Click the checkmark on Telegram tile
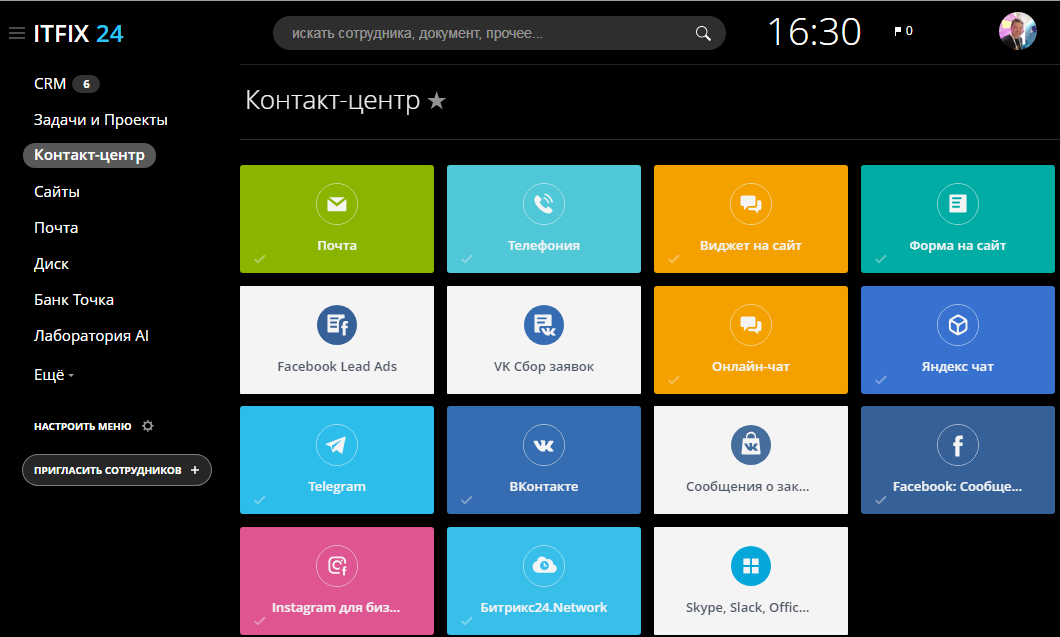Viewport: 1060px width, 637px height. pyautogui.click(x=260, y=500)
